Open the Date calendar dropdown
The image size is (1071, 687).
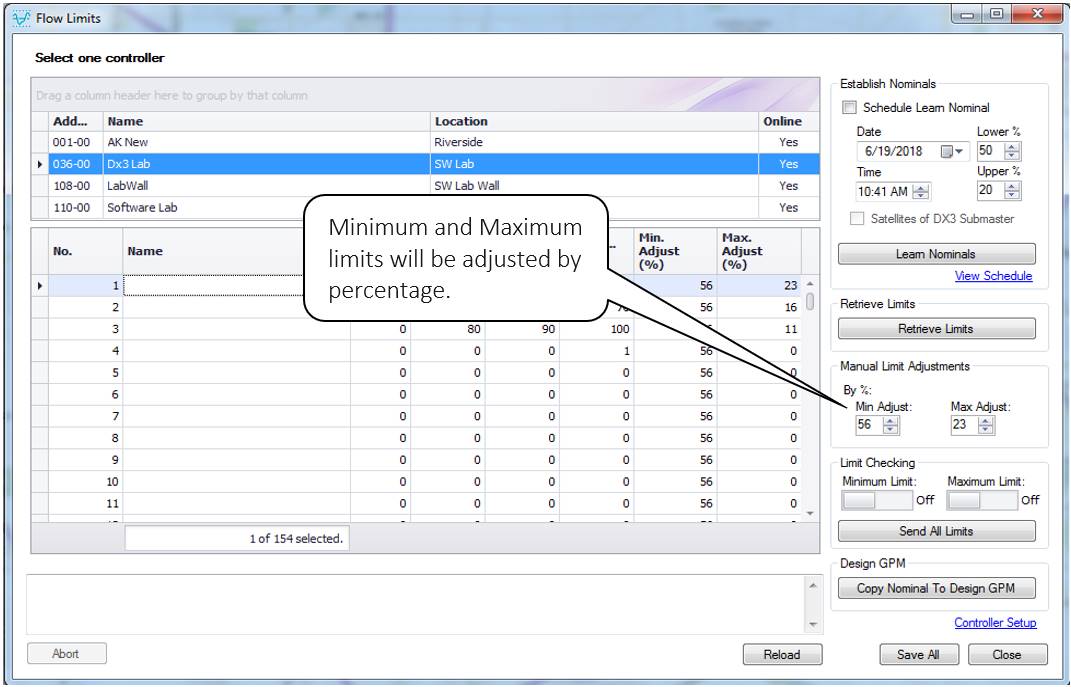pyautogui.click(x=951, y=152)
